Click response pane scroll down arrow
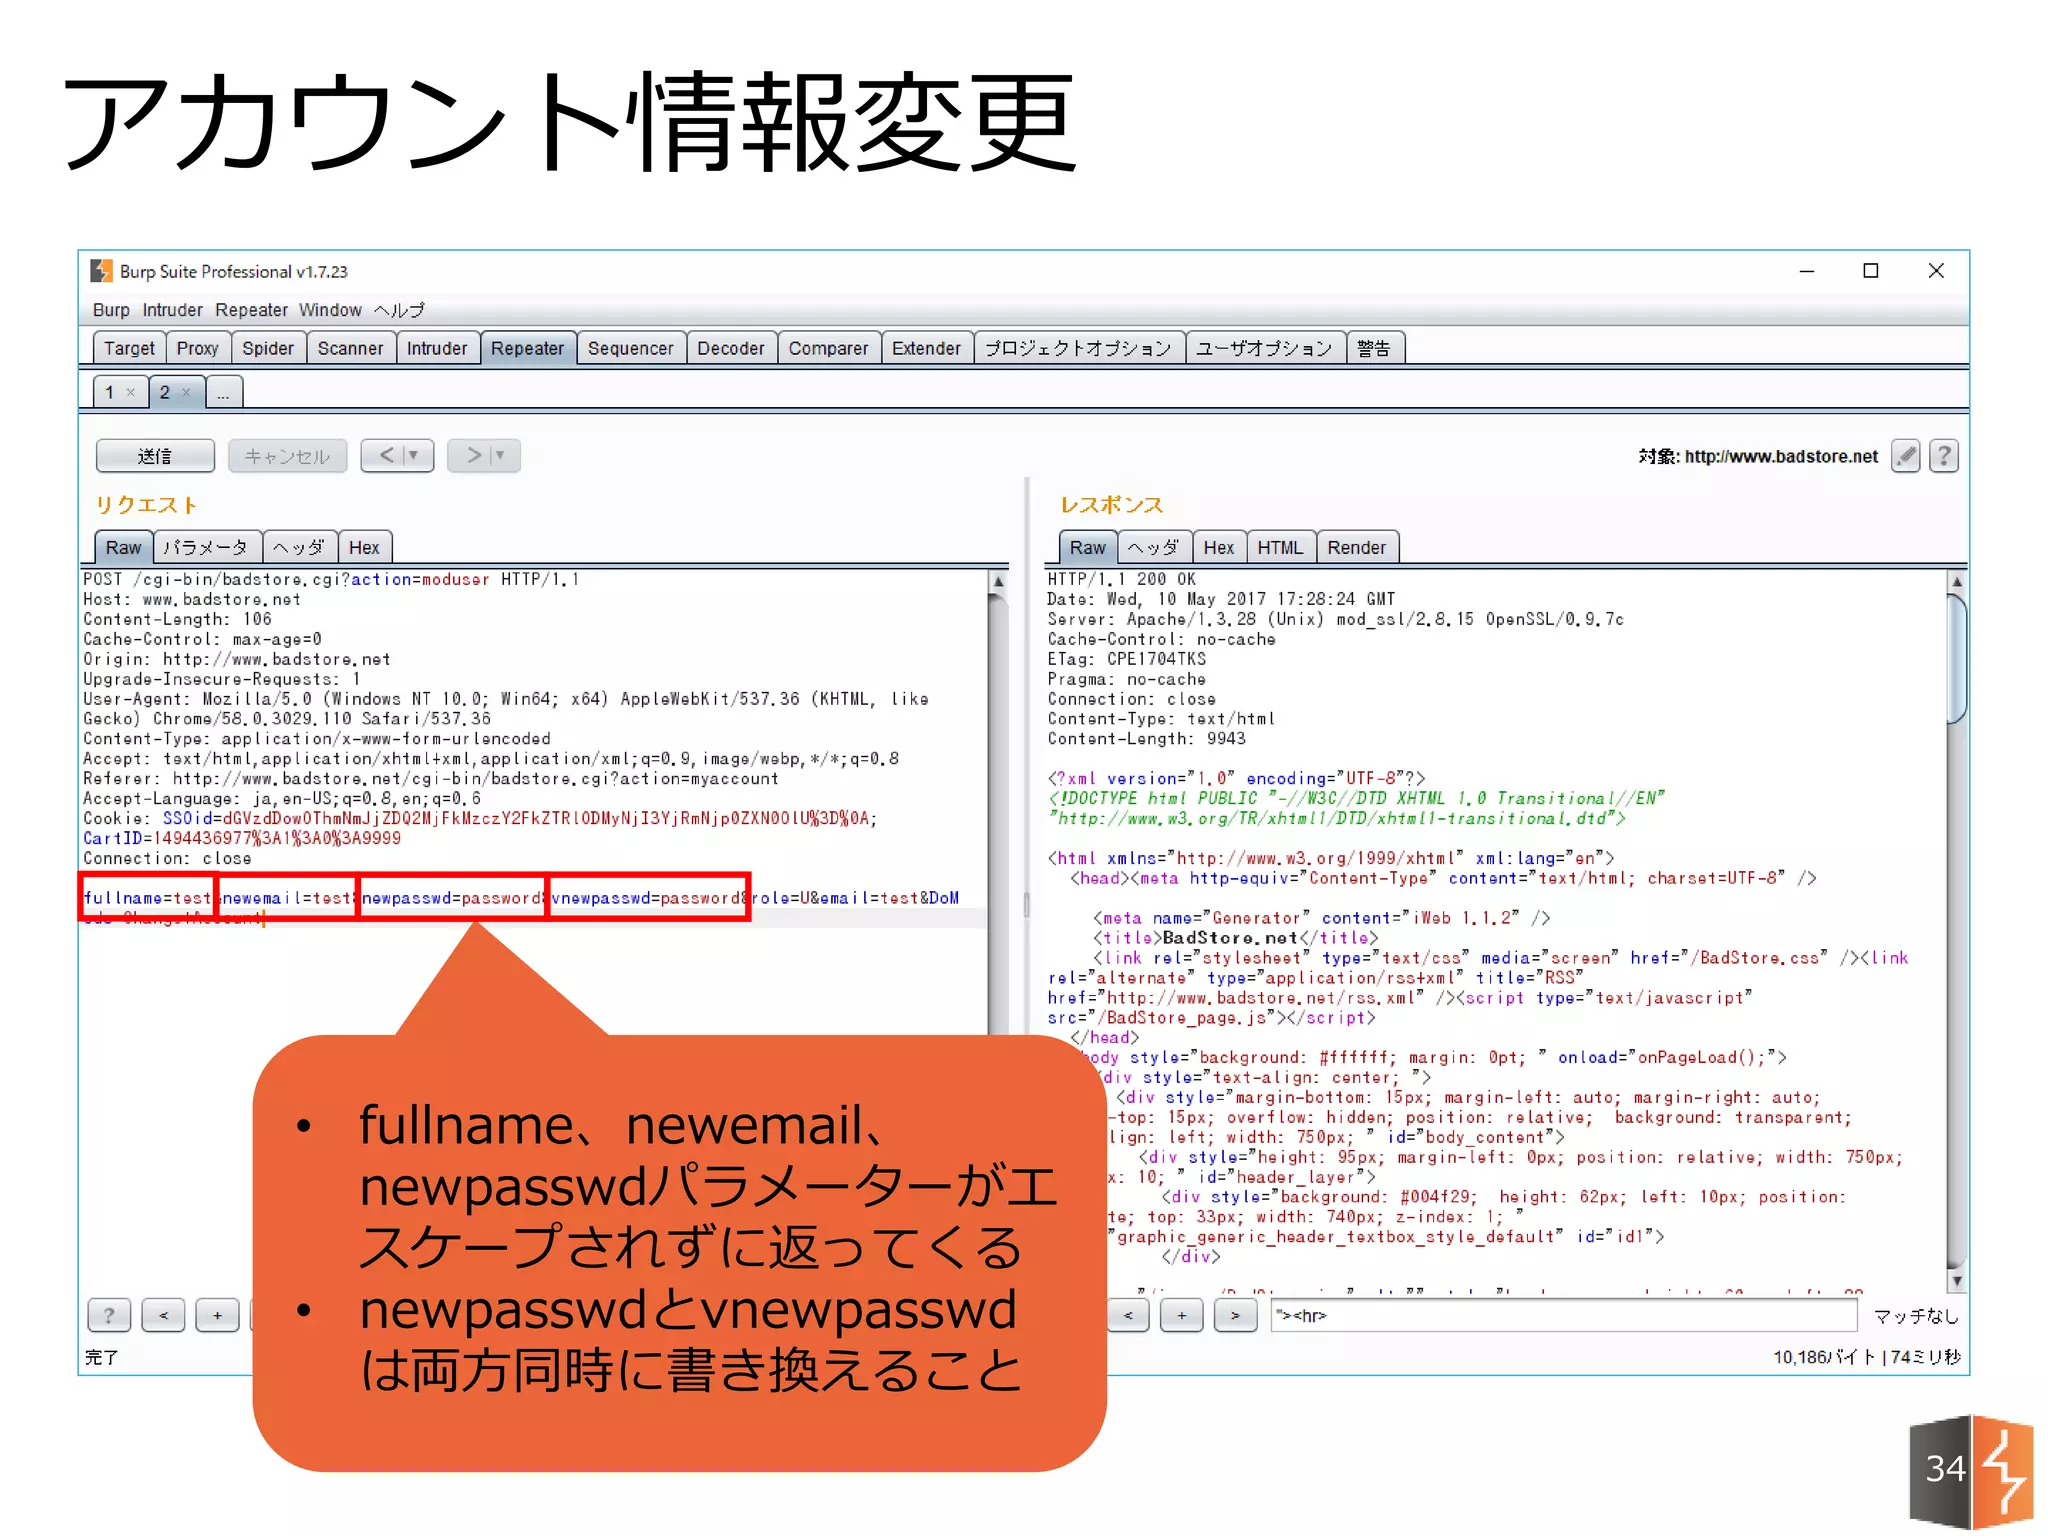Image resolution: width=2048 pixels, height=1536 pixels. 1957,1281
